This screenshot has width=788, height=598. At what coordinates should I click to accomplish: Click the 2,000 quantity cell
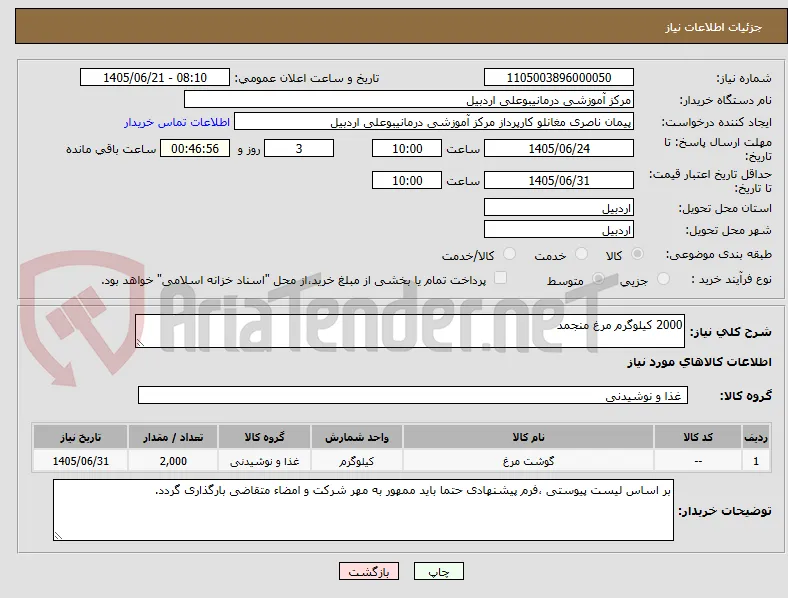coord(173,461)
